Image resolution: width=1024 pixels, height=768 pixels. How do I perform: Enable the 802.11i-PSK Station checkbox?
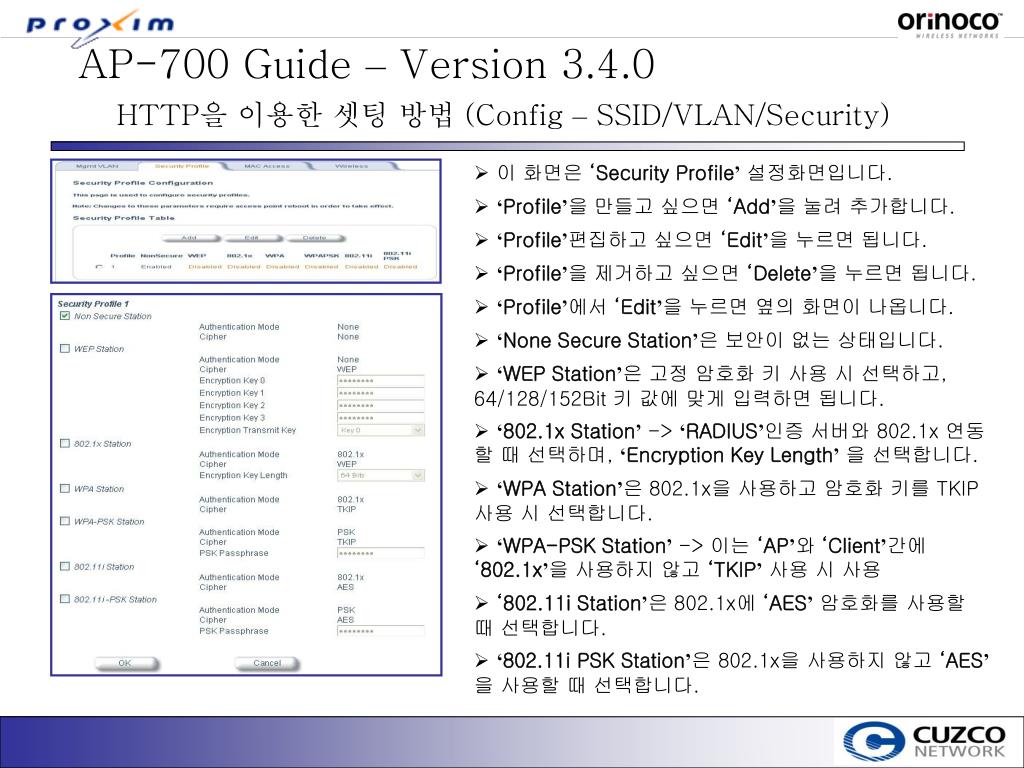[x=65, y=599]
